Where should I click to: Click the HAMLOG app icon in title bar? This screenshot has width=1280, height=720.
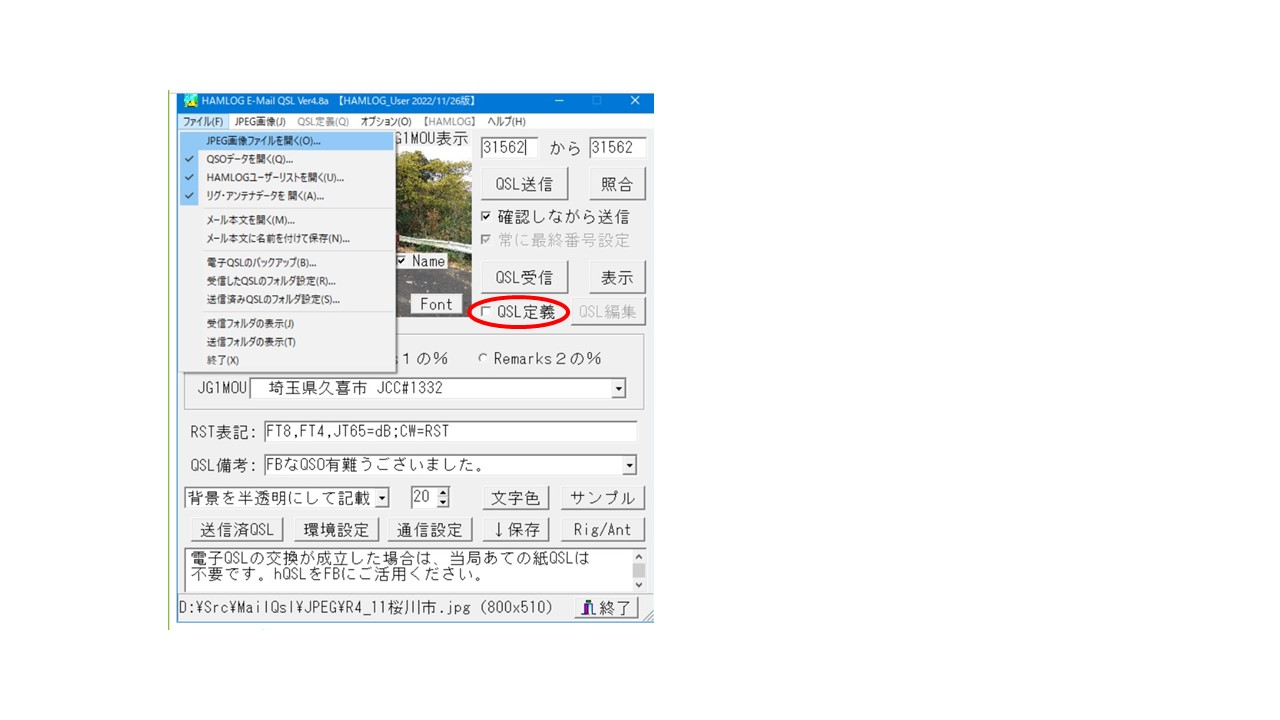pyautogui.click(x=190, y=101)
